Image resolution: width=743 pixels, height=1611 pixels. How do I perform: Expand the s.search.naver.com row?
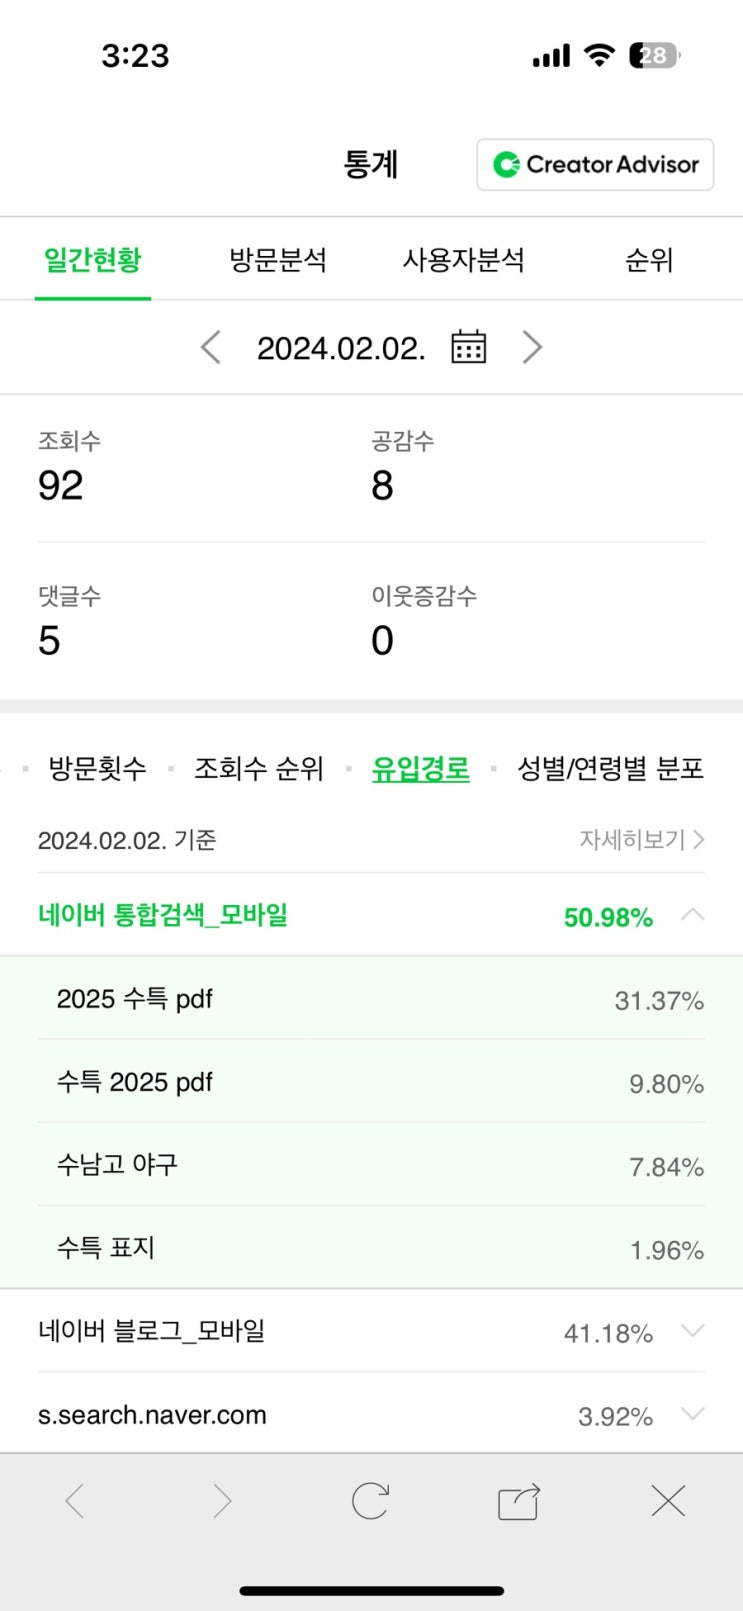pos(692,1414)
